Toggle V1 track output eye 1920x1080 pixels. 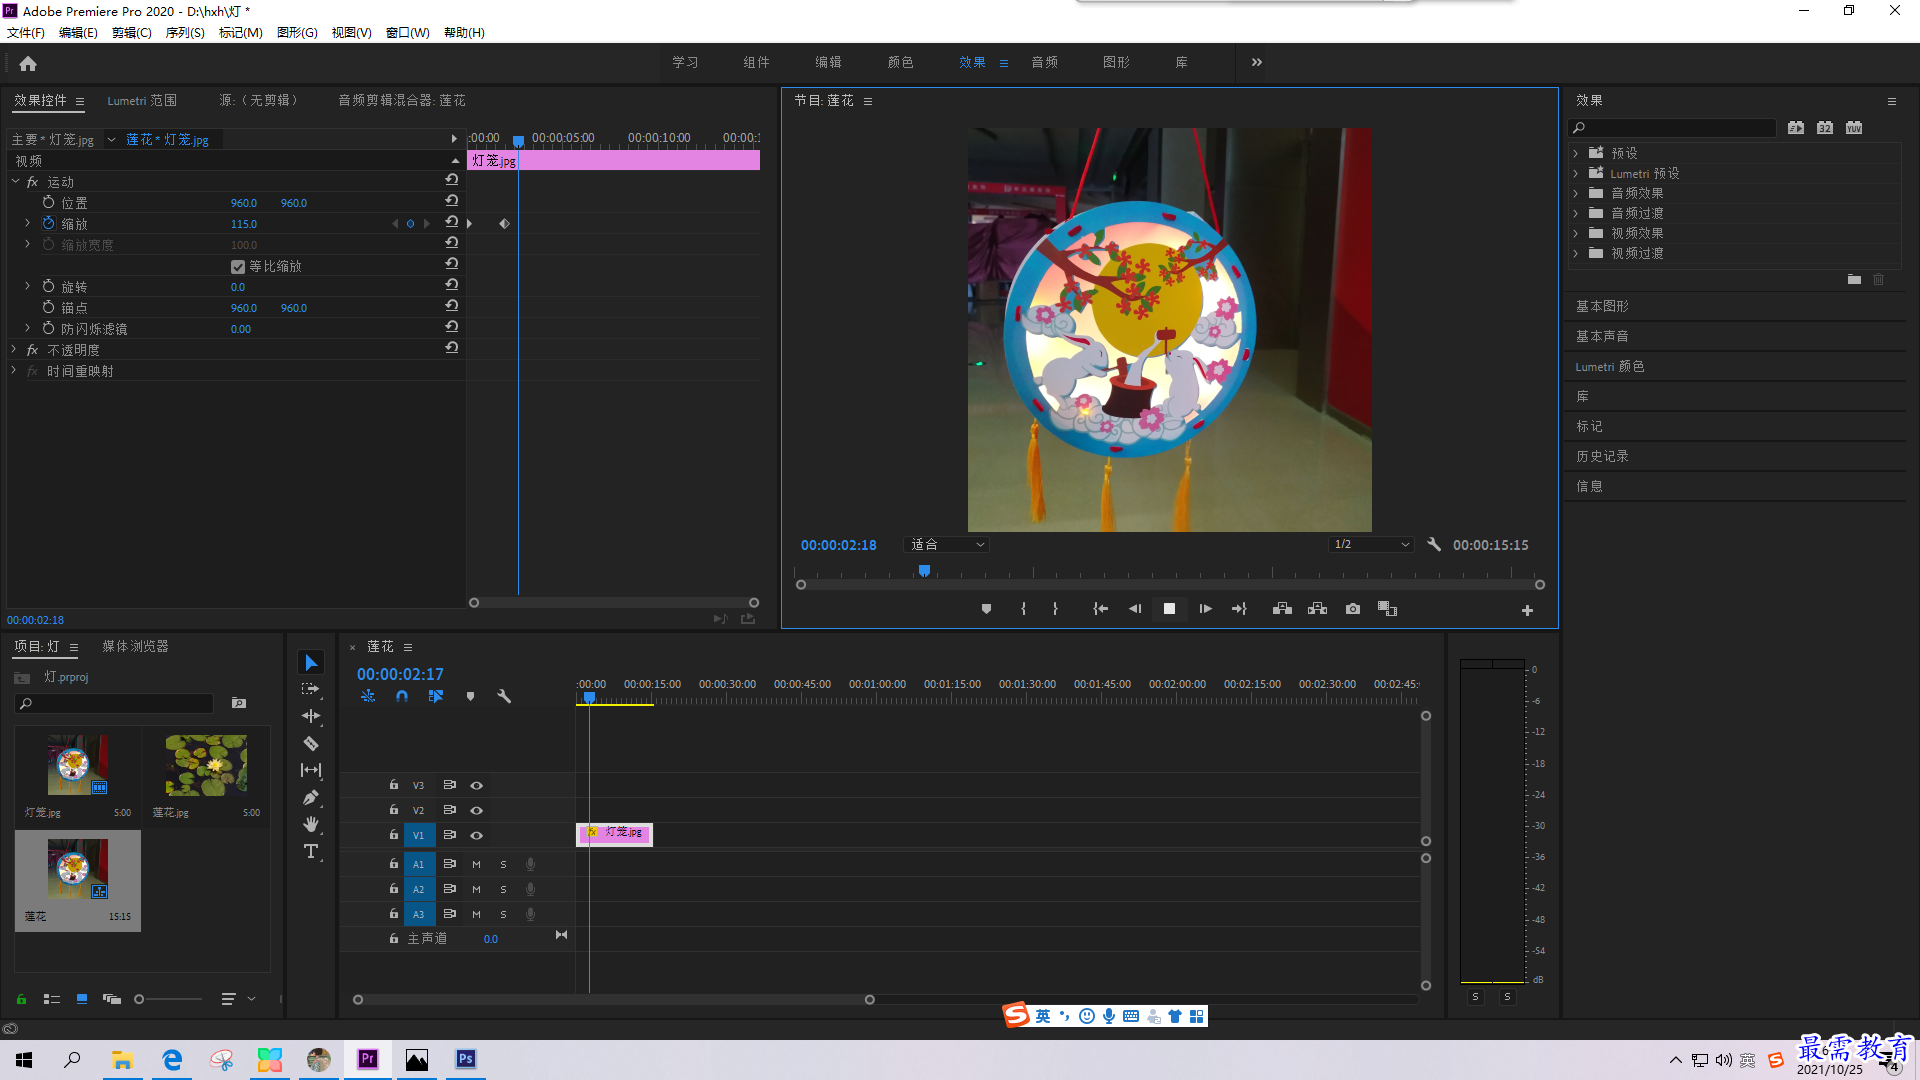[477, 835]
